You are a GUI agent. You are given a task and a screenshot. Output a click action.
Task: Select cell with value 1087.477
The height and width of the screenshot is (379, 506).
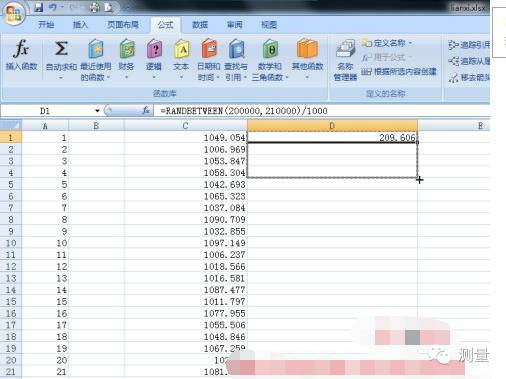point(185,290)
